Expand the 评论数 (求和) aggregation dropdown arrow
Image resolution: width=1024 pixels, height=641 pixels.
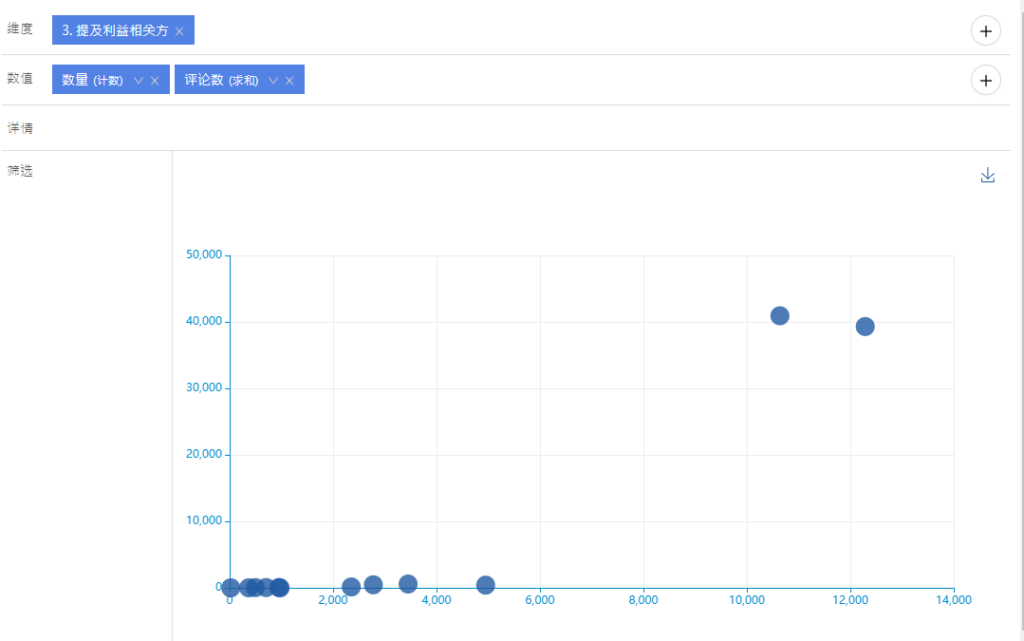[x=272, y=81]
